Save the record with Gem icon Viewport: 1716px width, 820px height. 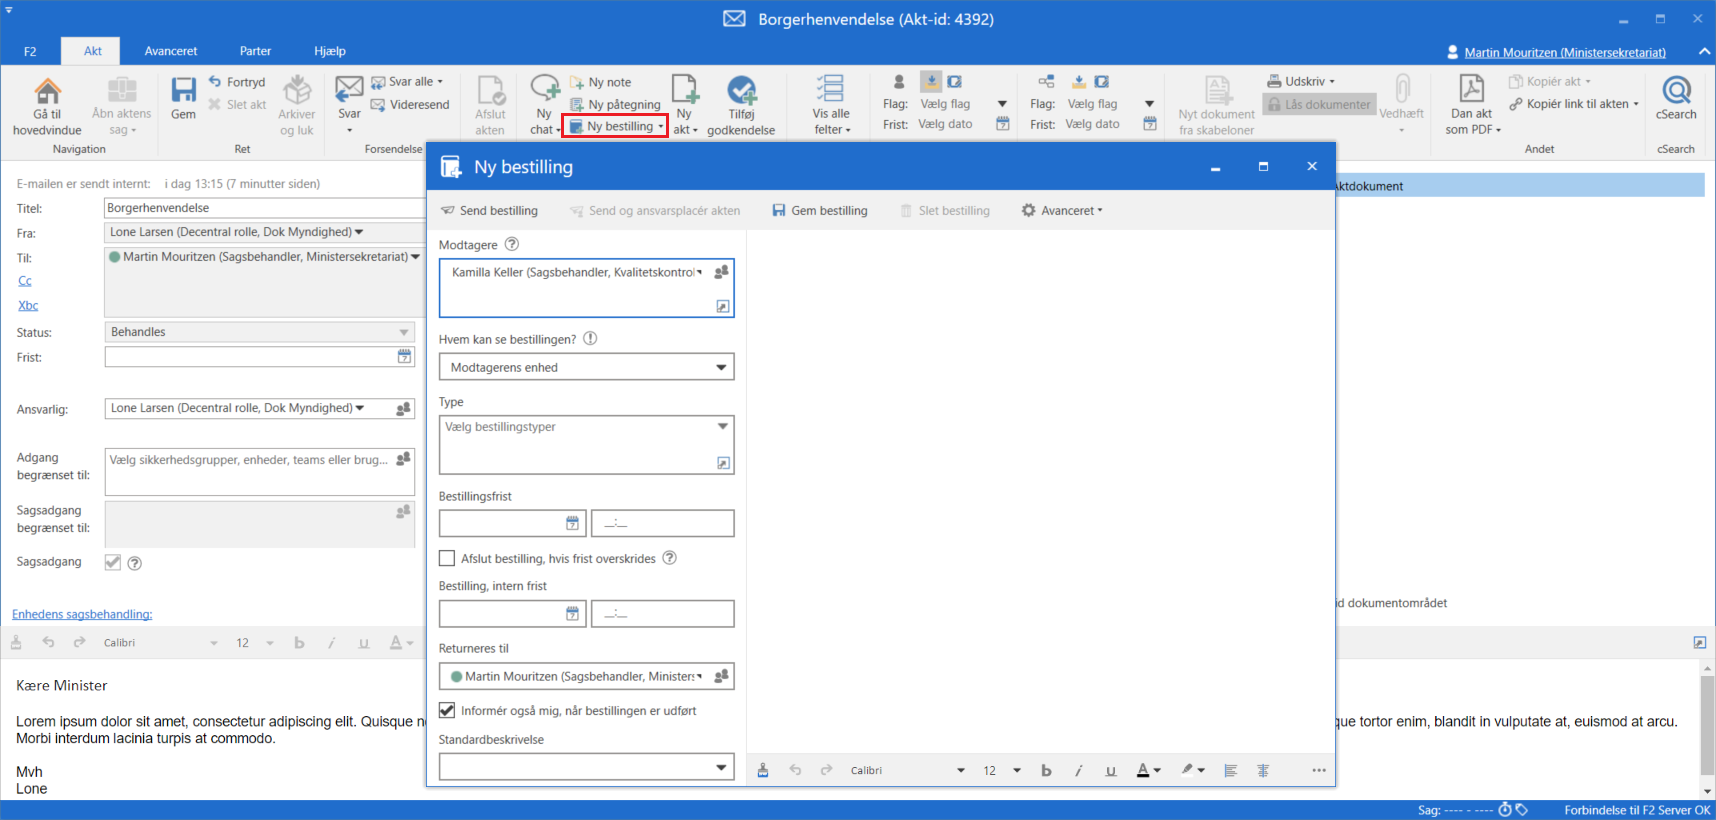click(x=183, y=91)
